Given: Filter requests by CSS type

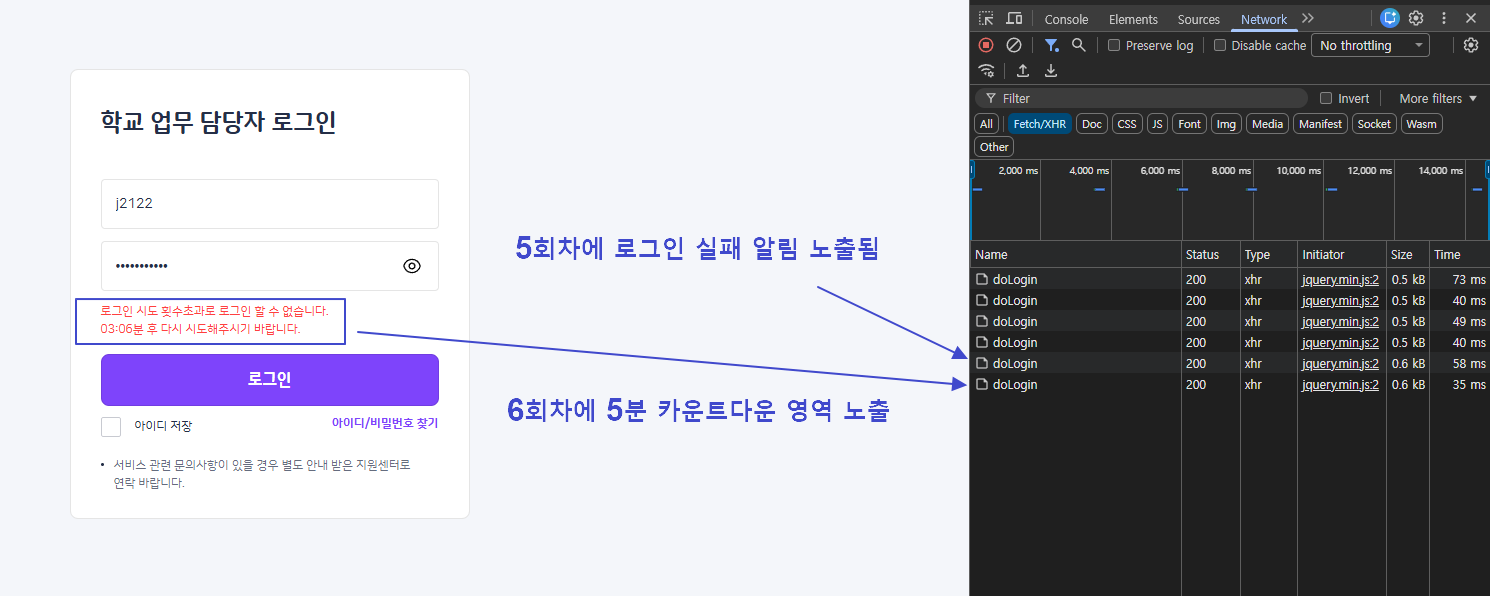Looking at the screenshot, I should pos(1127,124).
